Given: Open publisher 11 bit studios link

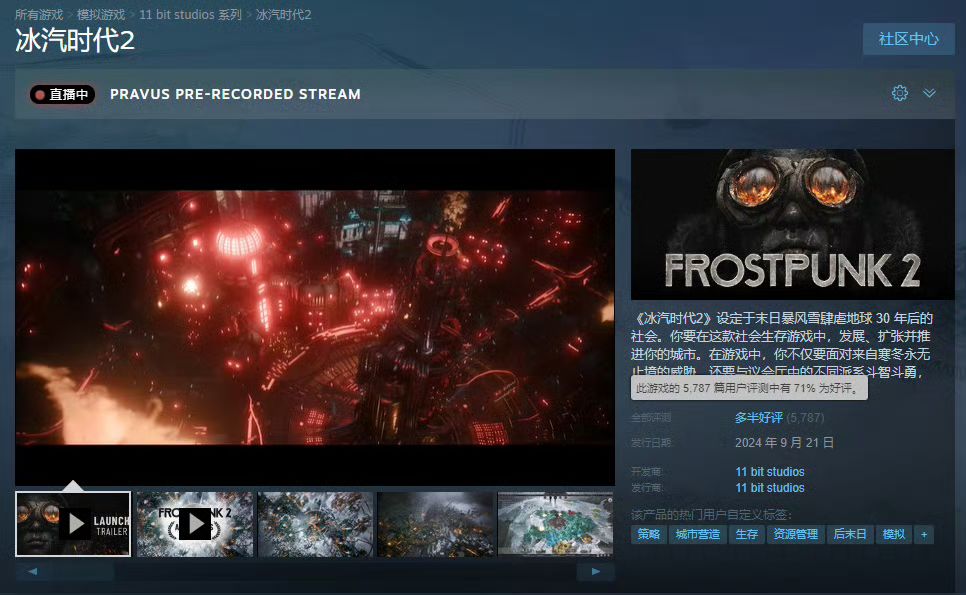Looking at the screenshot, I should [769, 488].
